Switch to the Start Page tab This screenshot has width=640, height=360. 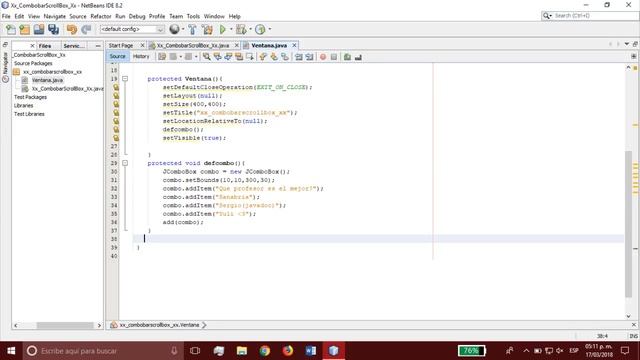pyautogui.click(x=121, y=45)
